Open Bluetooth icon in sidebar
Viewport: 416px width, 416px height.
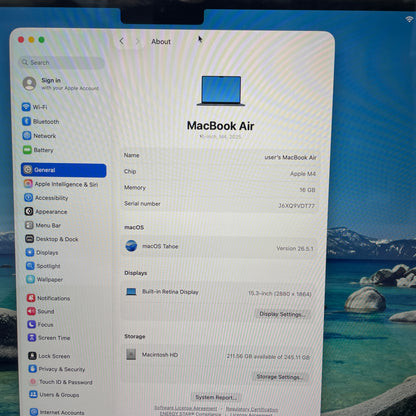[x=26, y=121]
